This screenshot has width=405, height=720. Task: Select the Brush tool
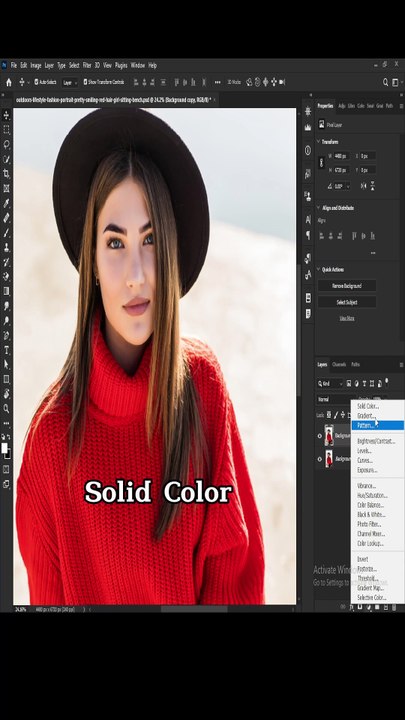click(6, 232)
